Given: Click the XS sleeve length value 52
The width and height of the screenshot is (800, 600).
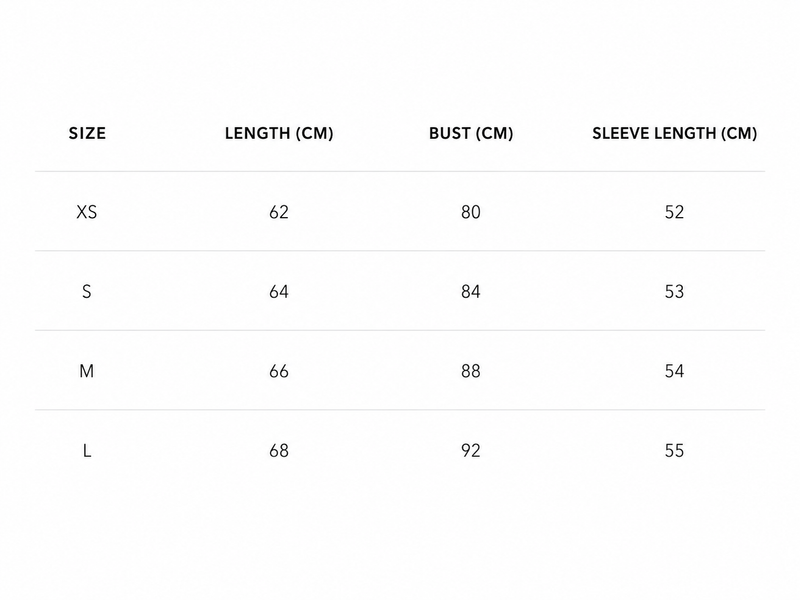Looking at the screenshot, I should pos(674,212).
